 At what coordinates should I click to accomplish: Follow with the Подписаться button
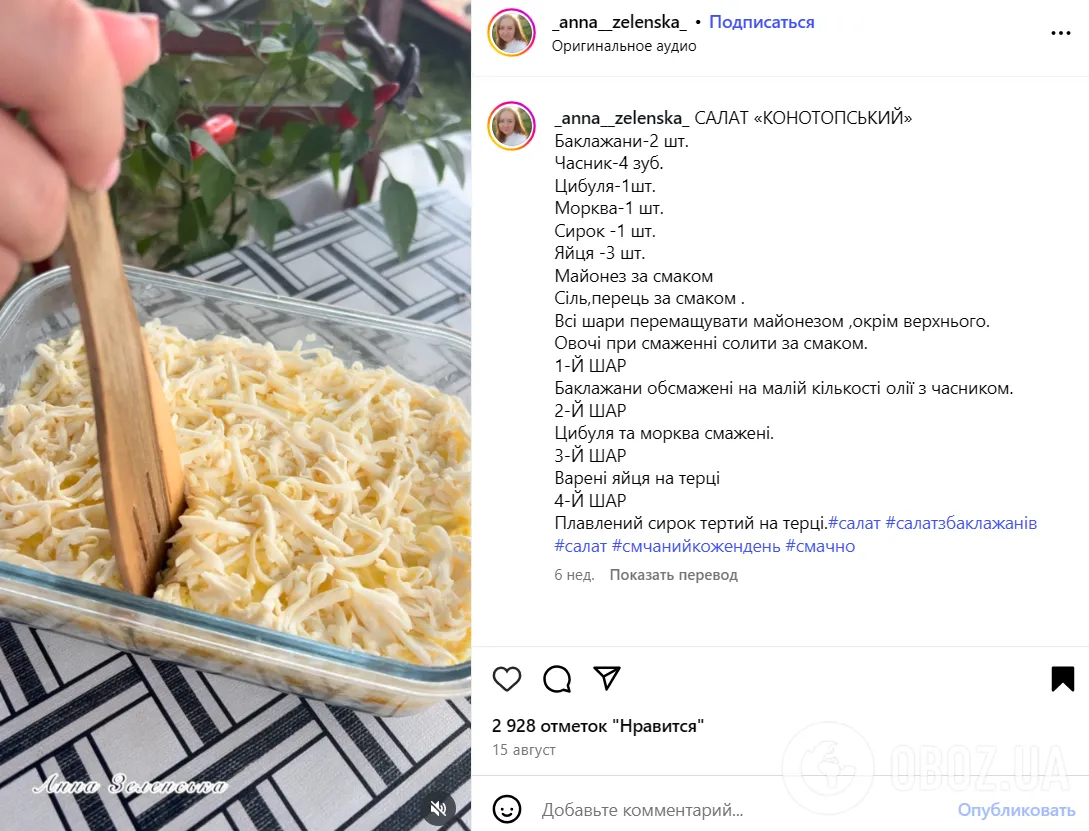[761, 22]
